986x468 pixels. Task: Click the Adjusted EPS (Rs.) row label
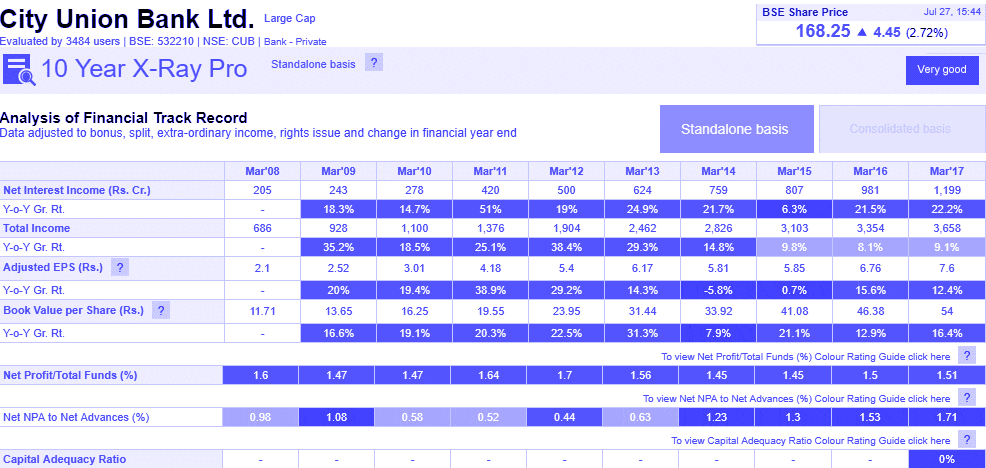pyautogui.click(x=53, y=267)
